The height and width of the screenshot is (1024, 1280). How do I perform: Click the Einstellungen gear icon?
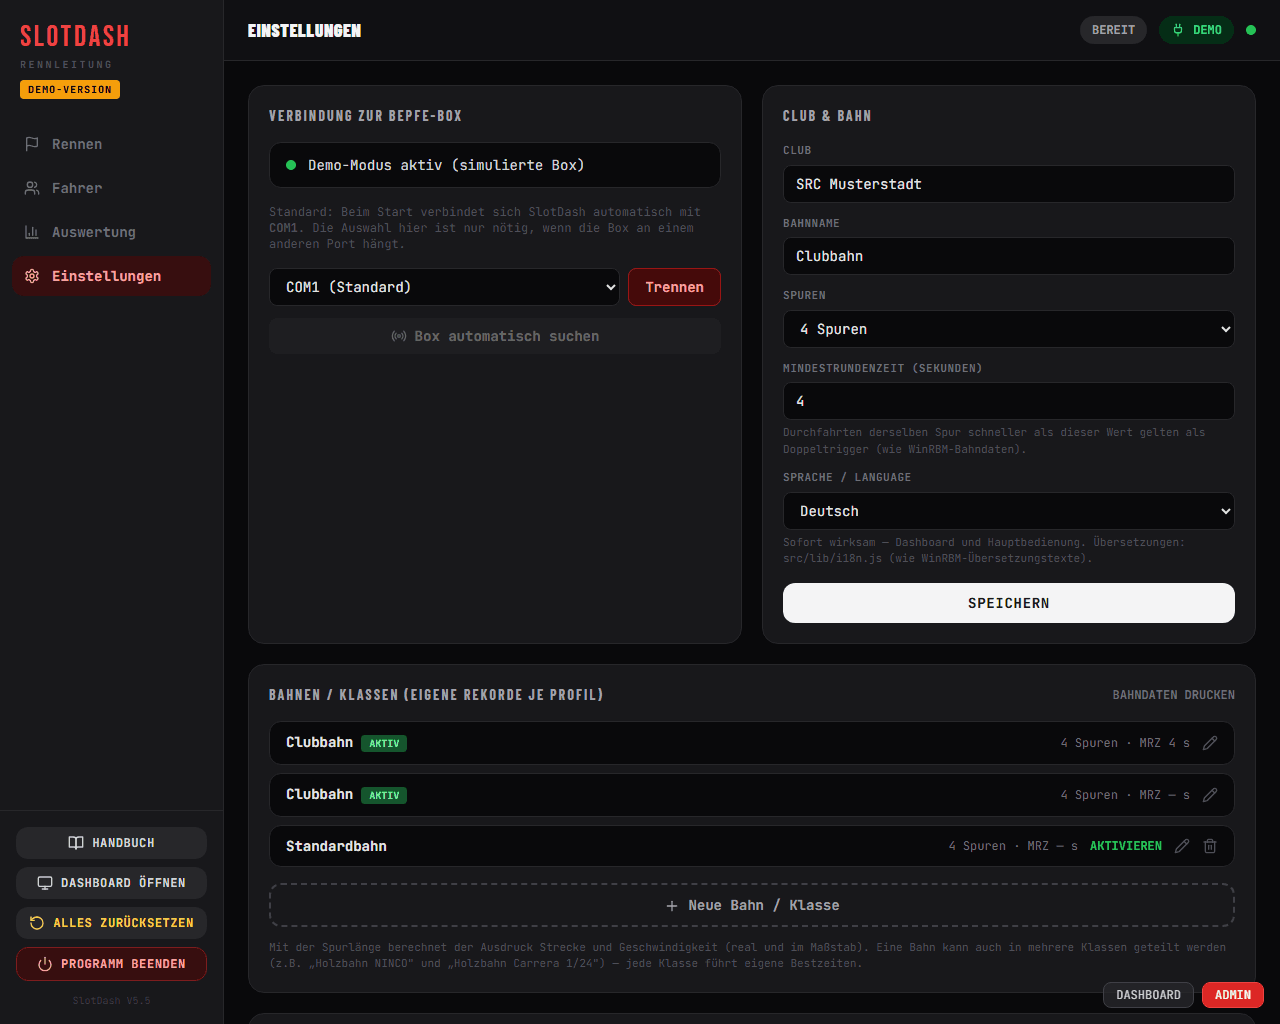(32, 276)
